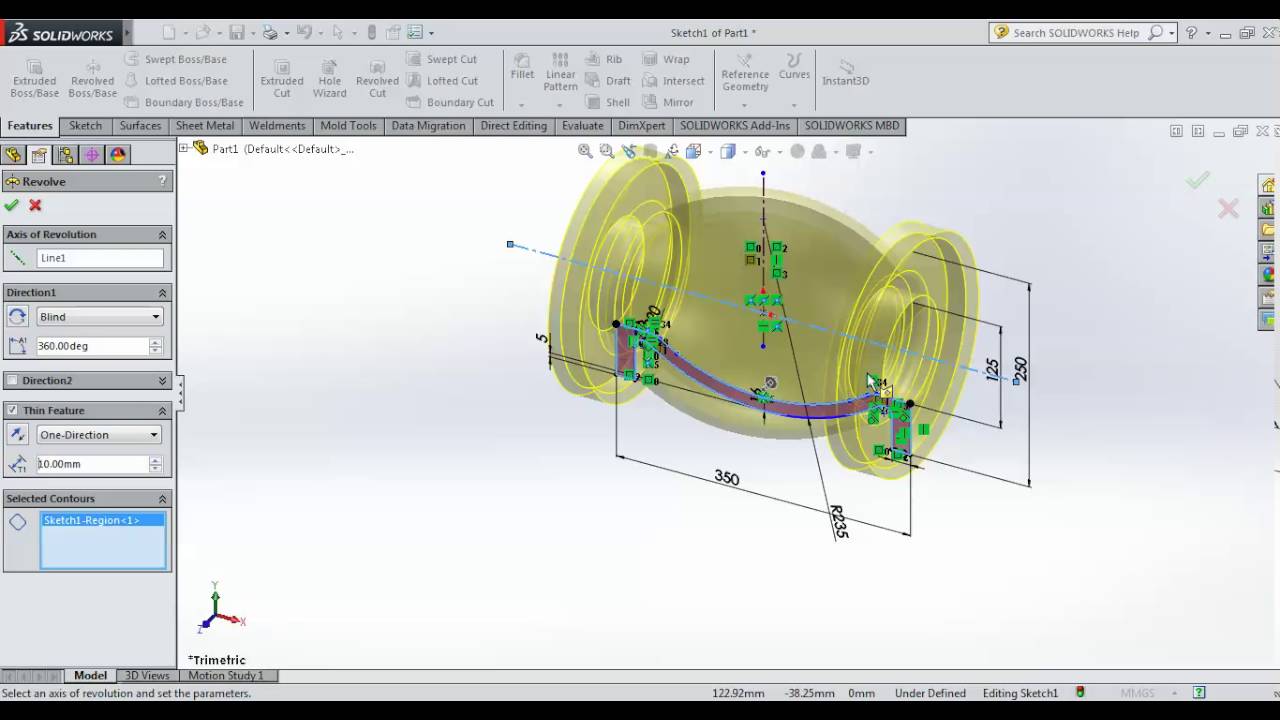Expand the Direction2 section
1280x720 pixels.
[162, 381]
